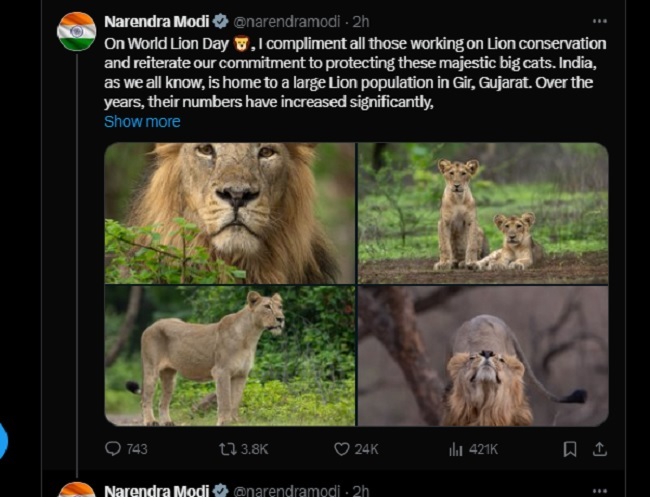Viewport: 650px width, 497px height.
Task: Click the blue verified badge on first tweet
Action: click(222, 20)
